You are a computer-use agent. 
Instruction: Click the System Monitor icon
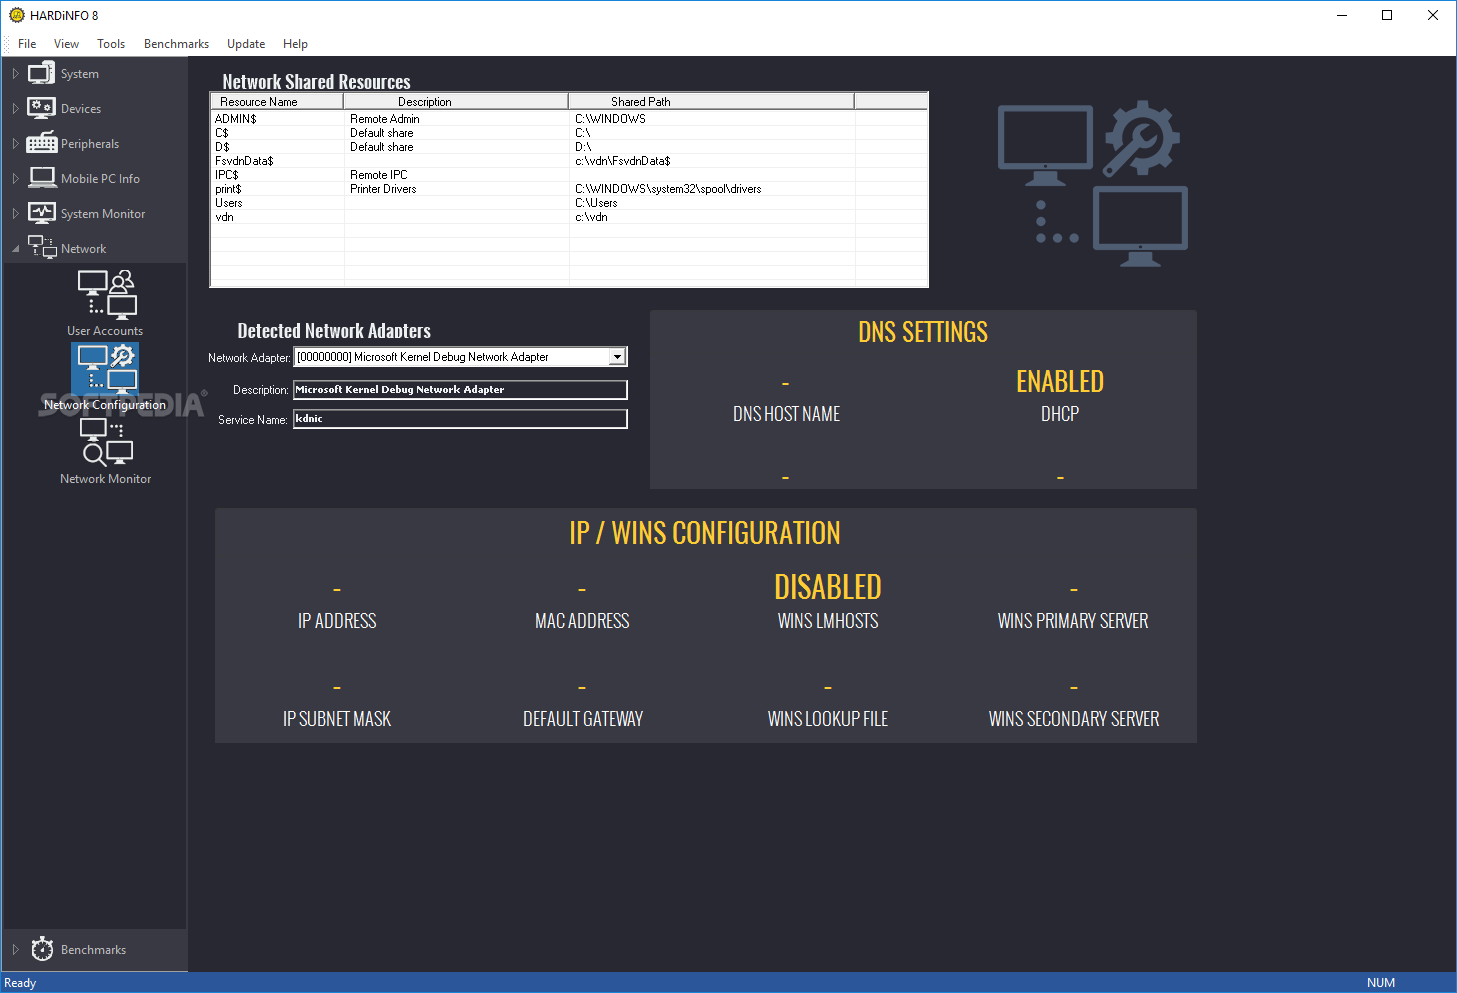42,213
